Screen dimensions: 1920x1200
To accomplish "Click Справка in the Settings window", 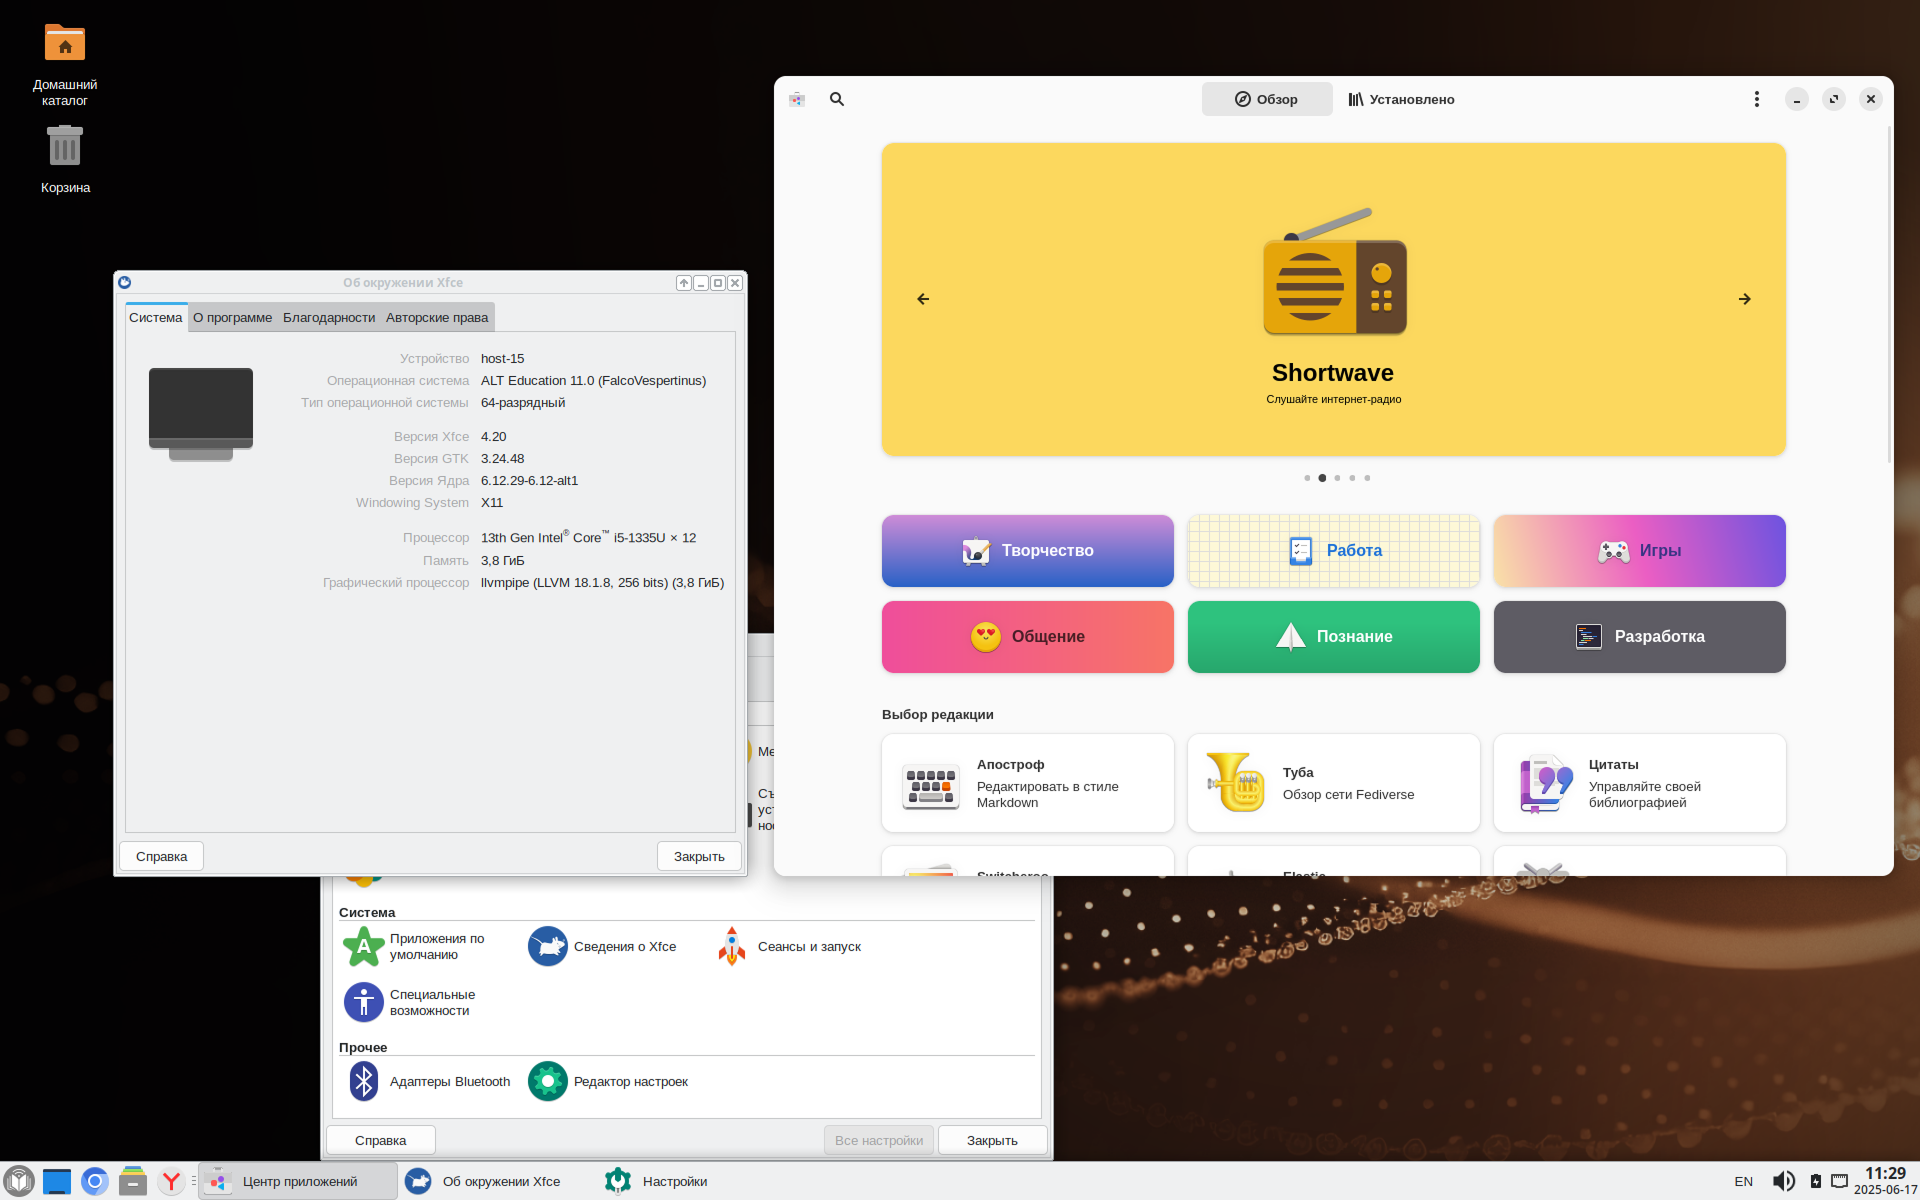I will point(381,1140).
